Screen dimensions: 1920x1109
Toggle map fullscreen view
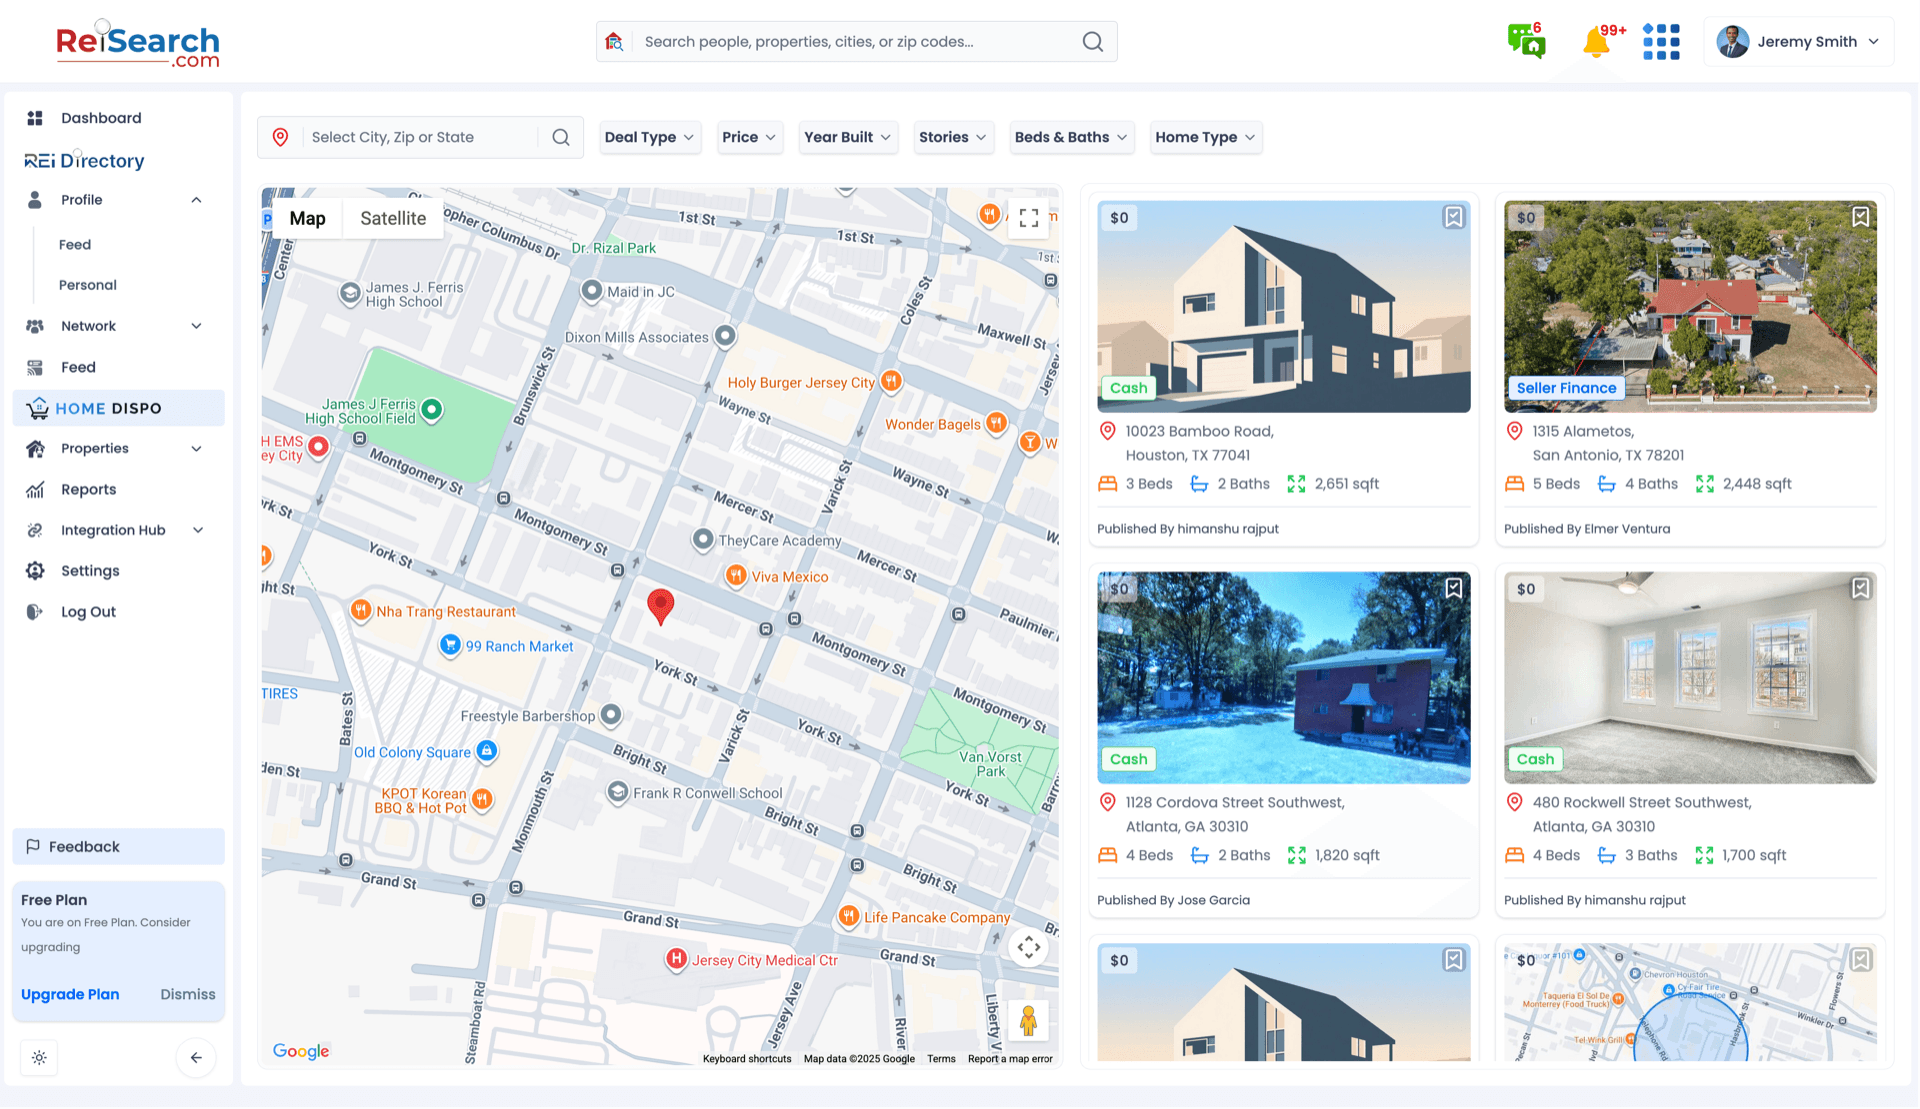coord(1029,218)
